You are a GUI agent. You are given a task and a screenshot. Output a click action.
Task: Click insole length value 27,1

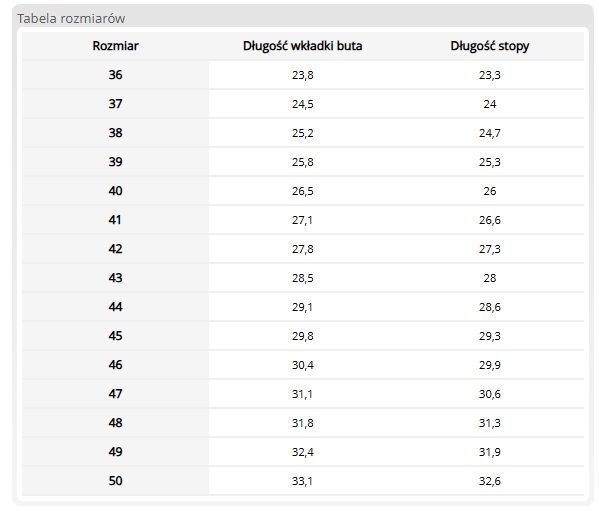pos(302,220)
